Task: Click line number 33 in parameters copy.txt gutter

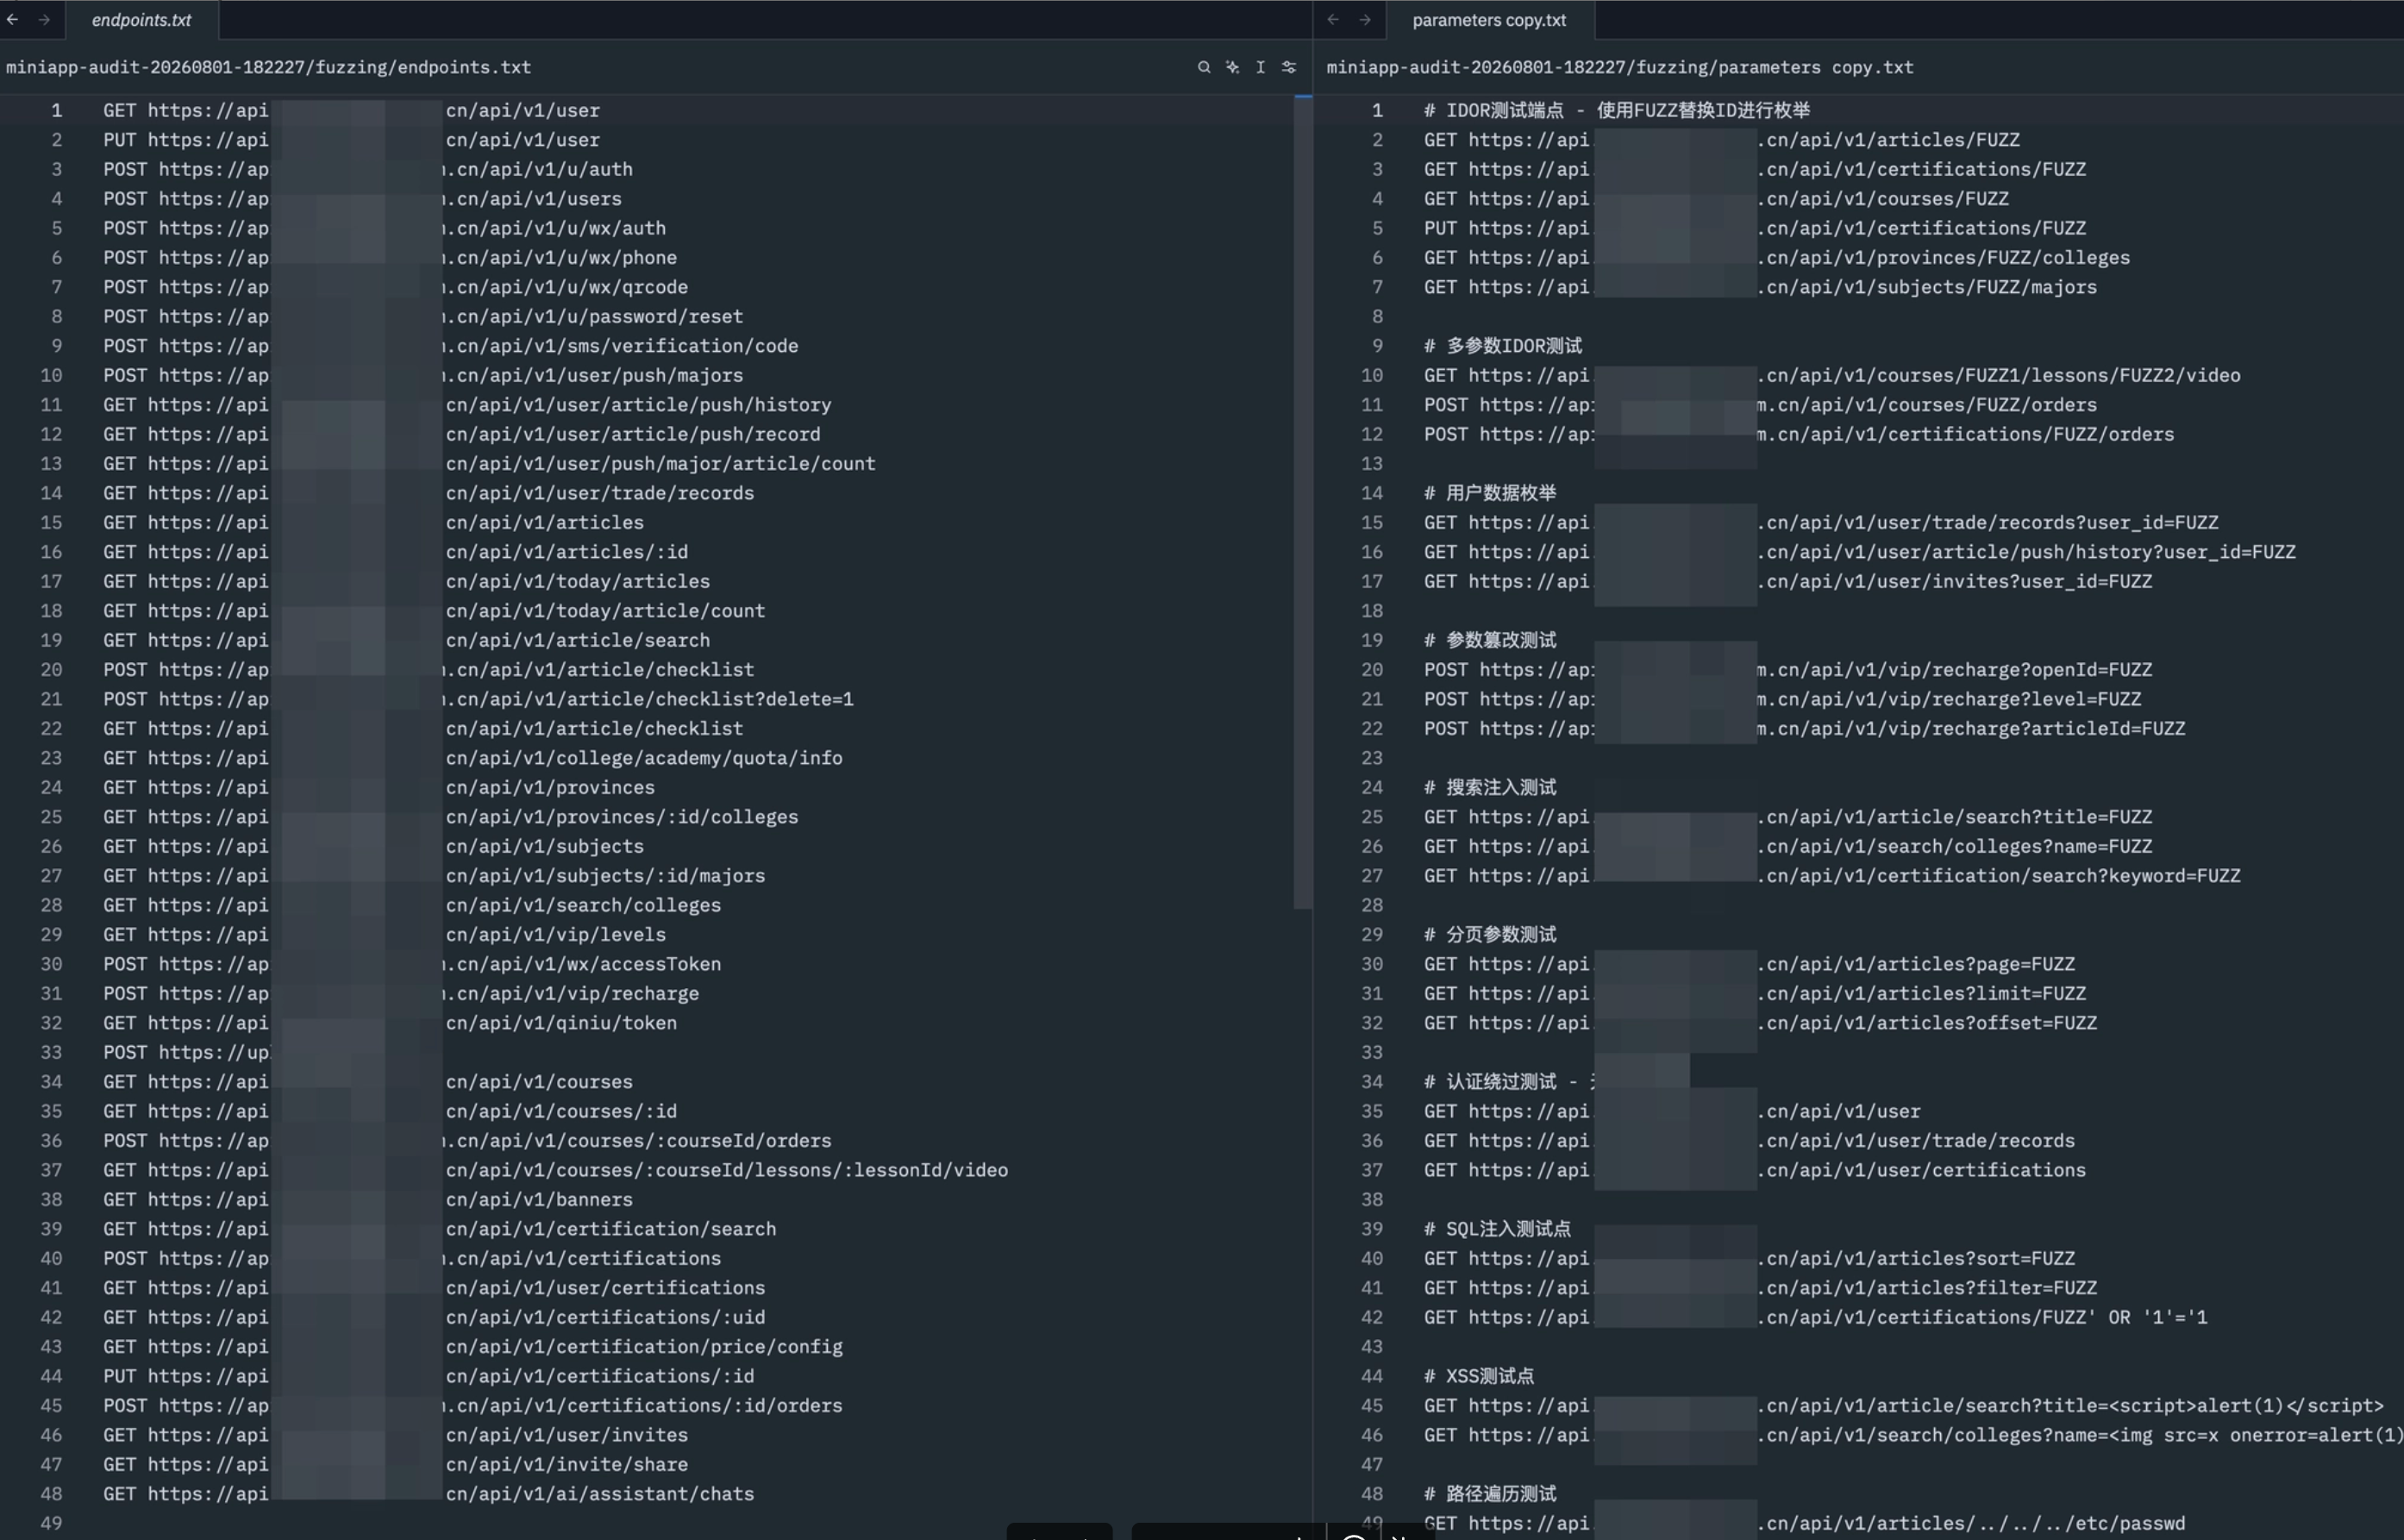Action: click(x=1372, y=1052)
